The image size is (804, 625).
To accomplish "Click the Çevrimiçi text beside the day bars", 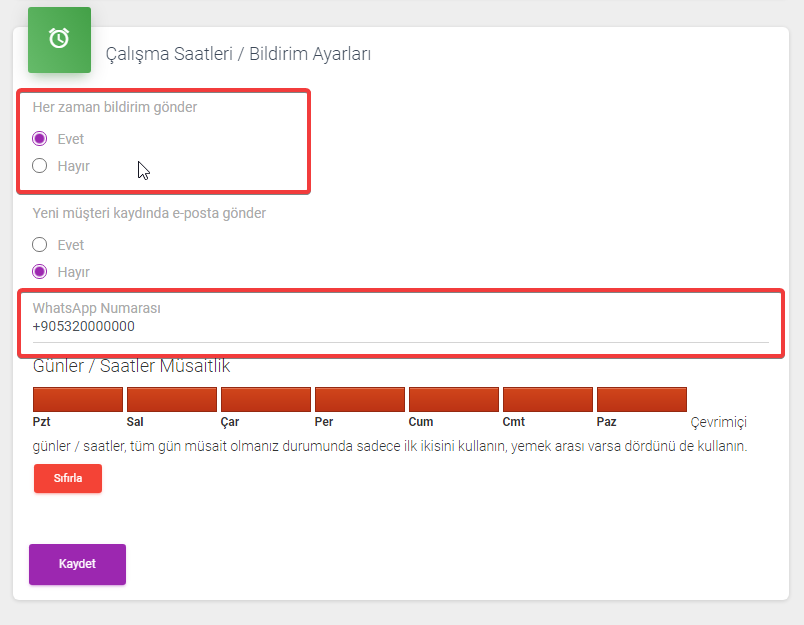I will point(718,422).
